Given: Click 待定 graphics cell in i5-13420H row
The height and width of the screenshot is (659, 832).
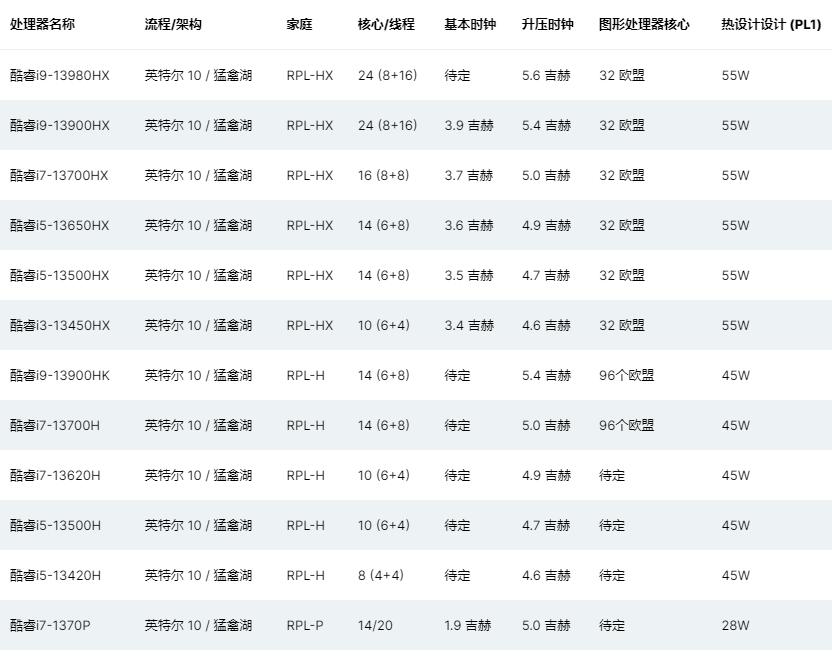Looking at the screenshot, I should point(612,576).
